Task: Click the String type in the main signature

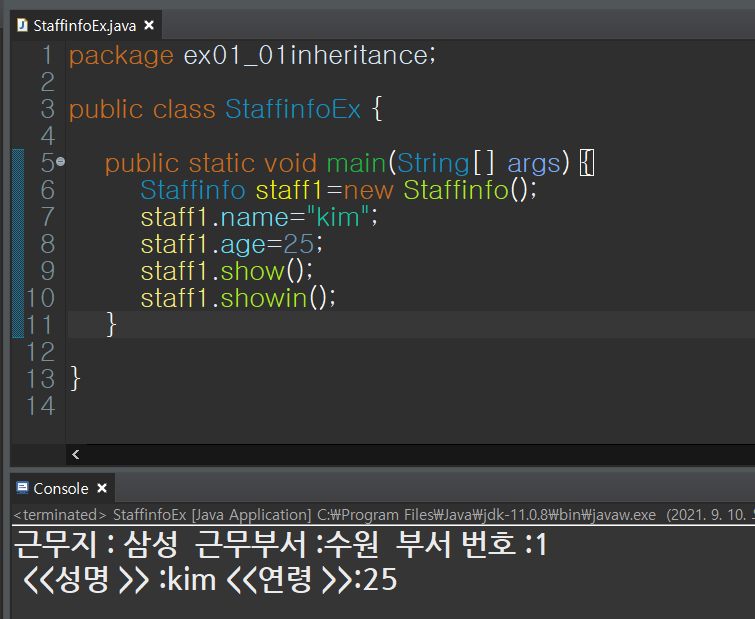Action: click(x=433, y=164)
